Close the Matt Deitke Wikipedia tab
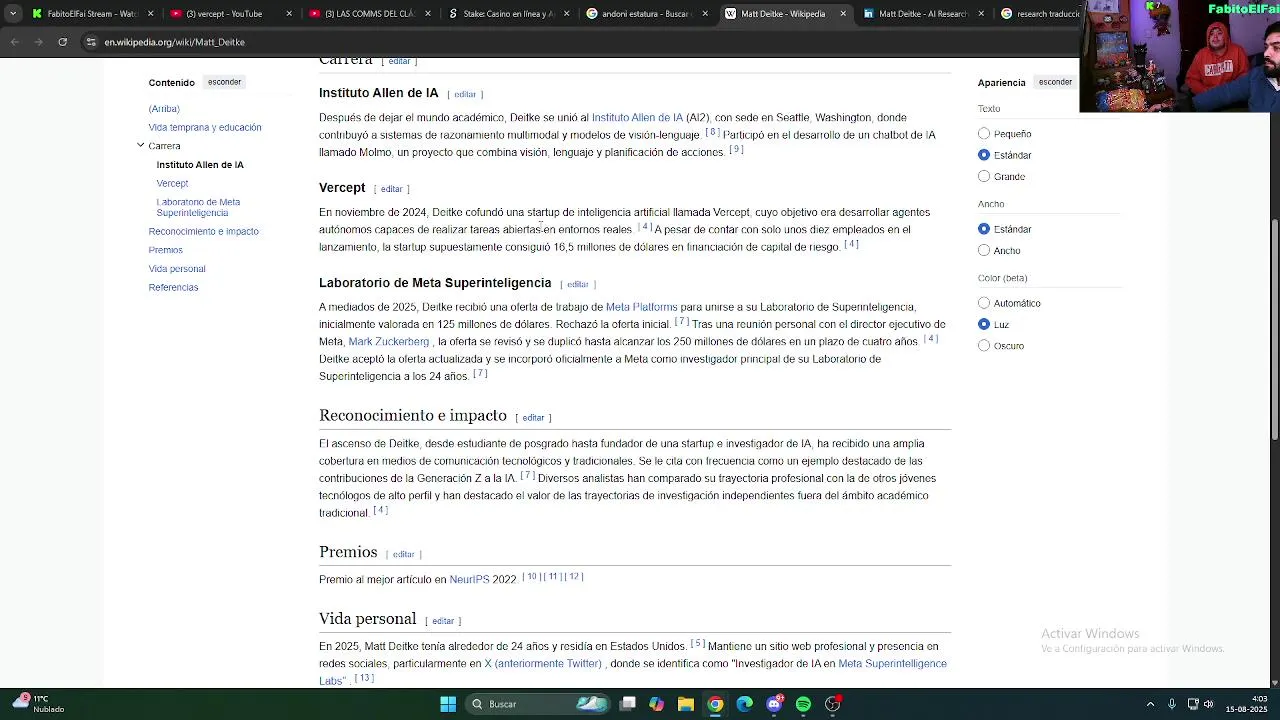This screenshot has width=1280, height=720. coord(842,14)
